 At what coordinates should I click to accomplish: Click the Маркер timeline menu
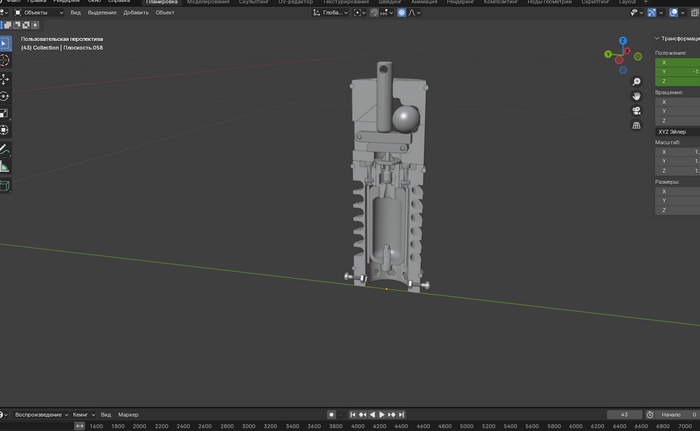pyautogui.click(x=128, y=414)
